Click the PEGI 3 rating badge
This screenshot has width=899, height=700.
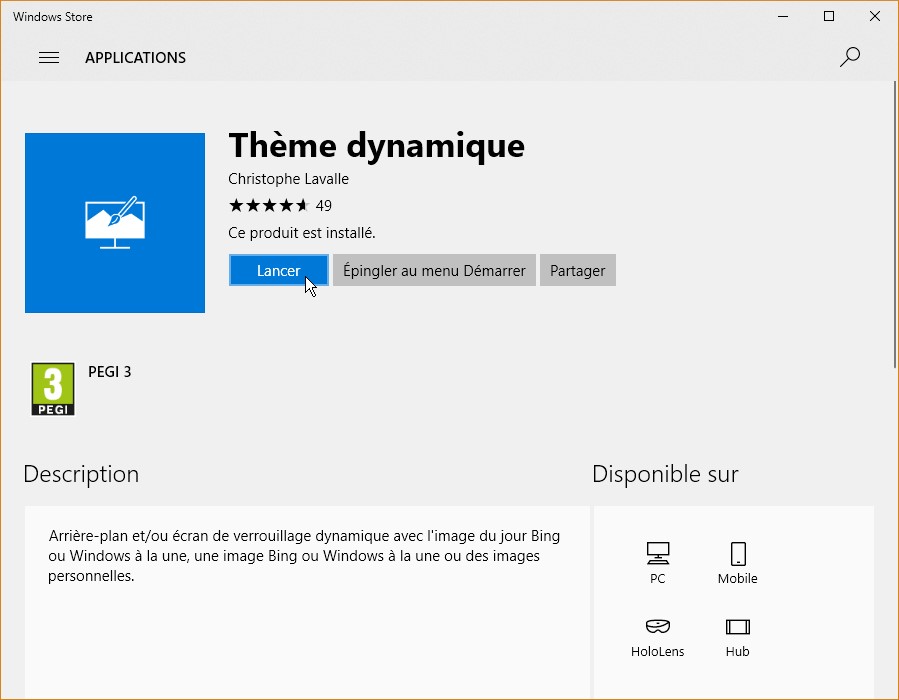(x=53, y=389)
